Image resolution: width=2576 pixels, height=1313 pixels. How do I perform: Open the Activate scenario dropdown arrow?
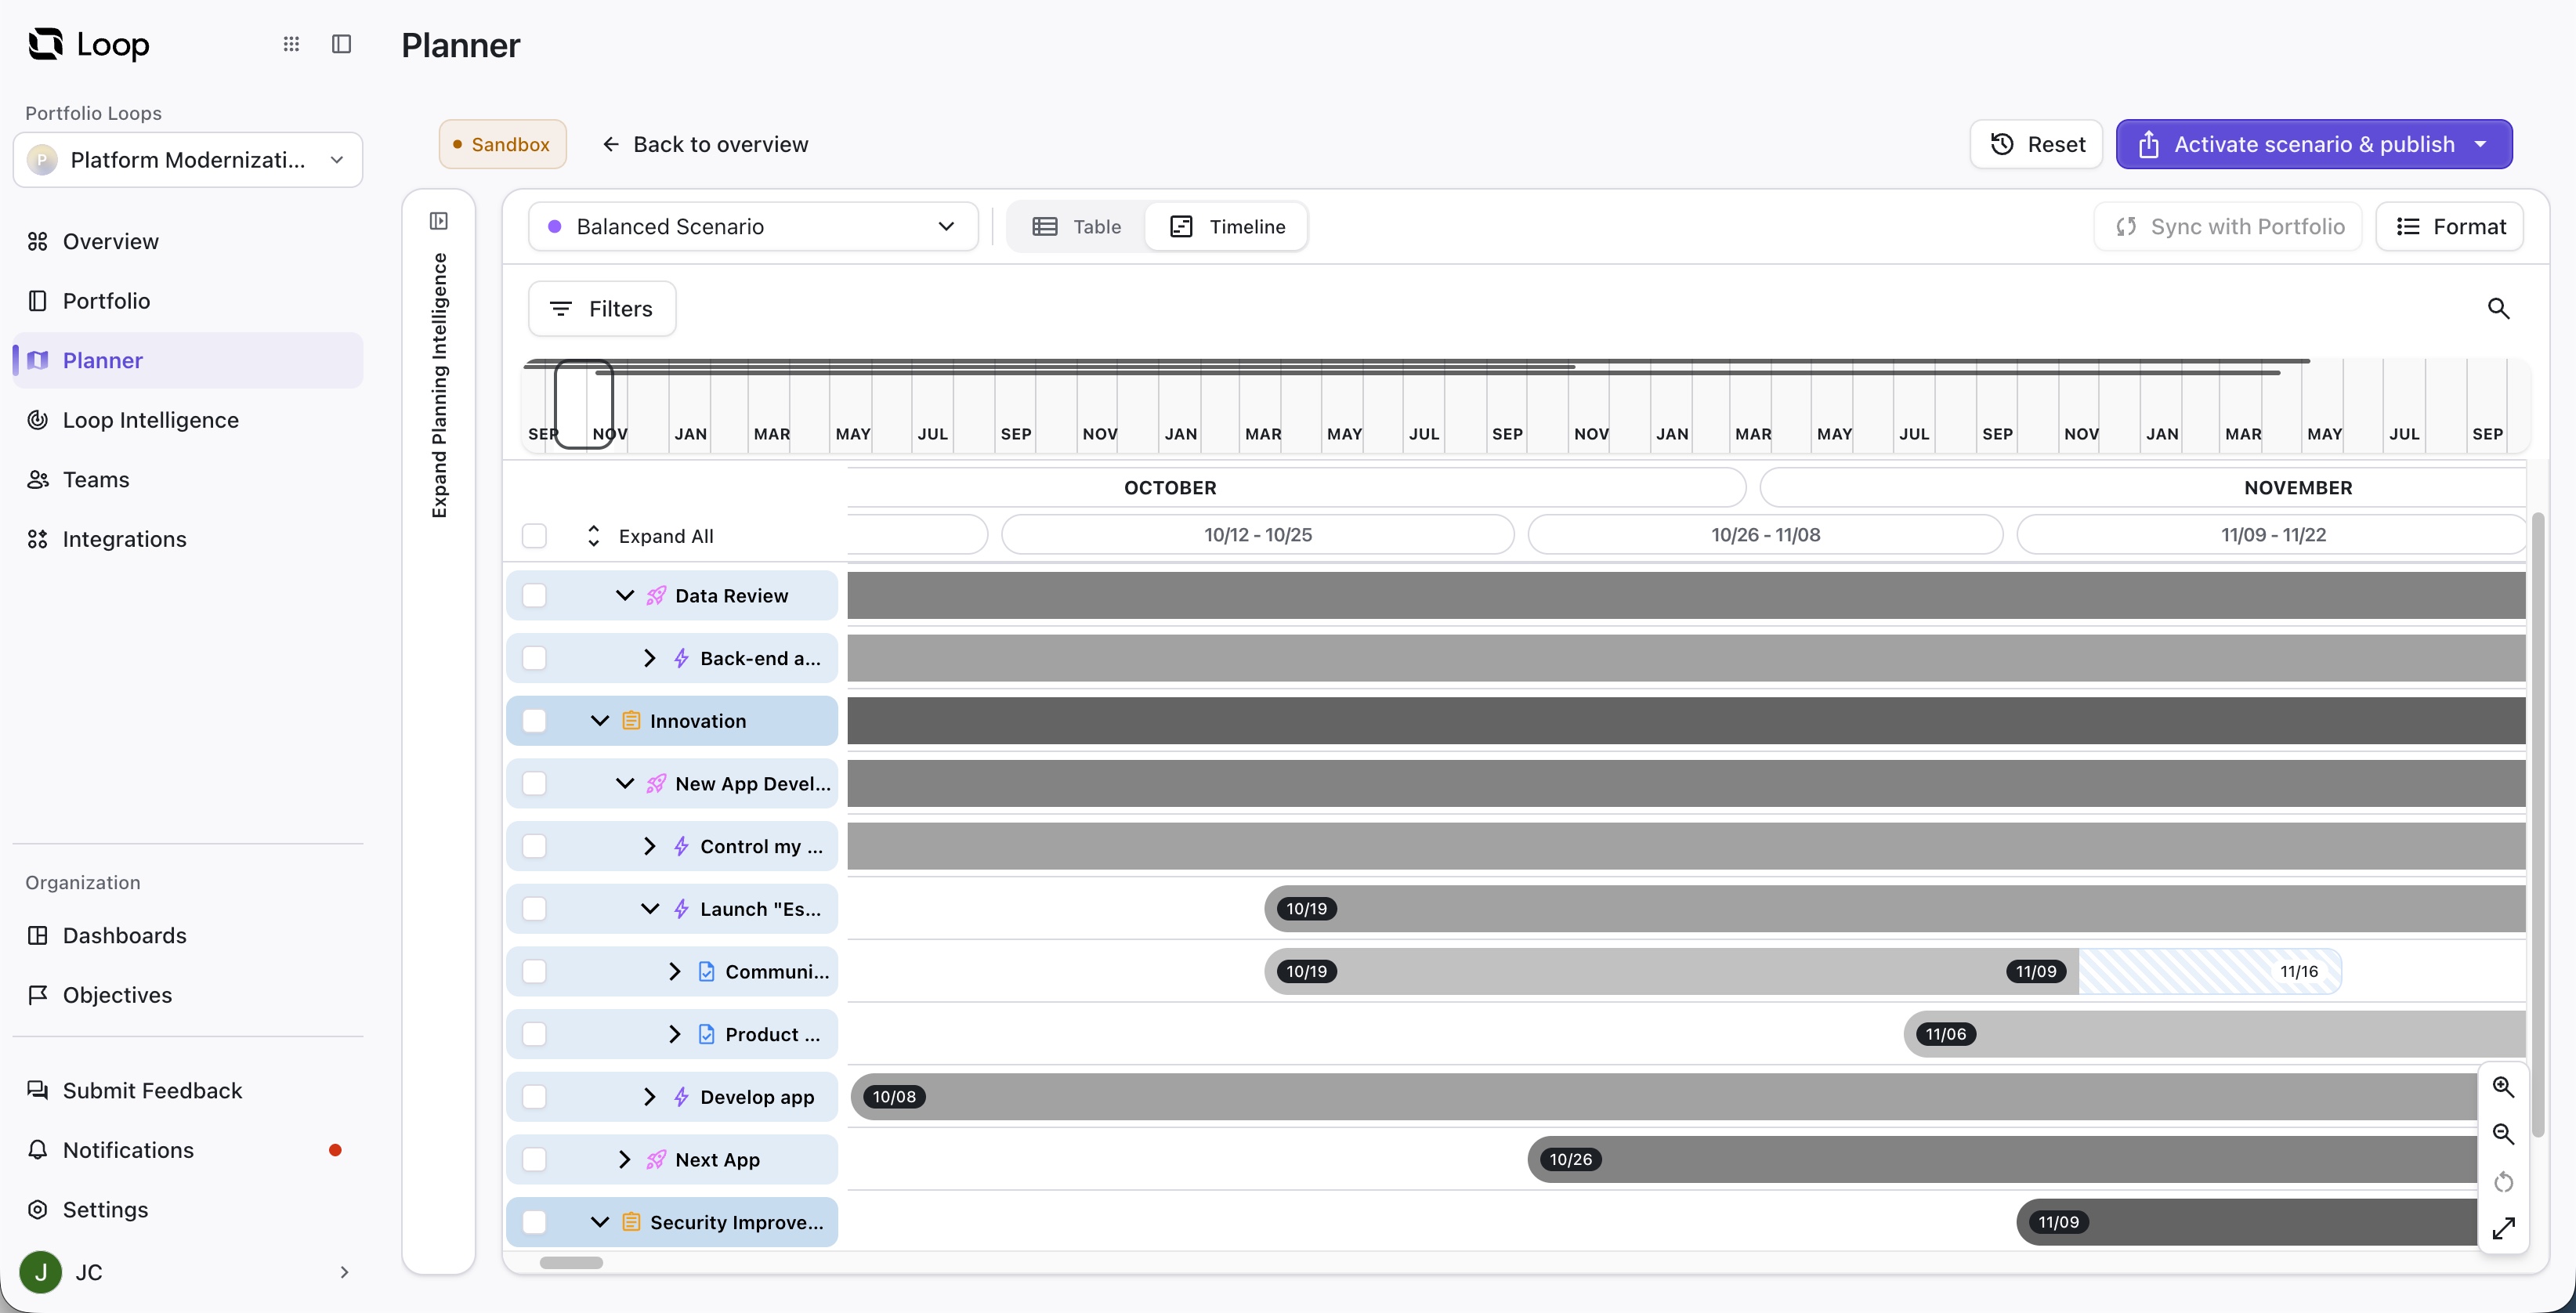tap(2481, 144)
